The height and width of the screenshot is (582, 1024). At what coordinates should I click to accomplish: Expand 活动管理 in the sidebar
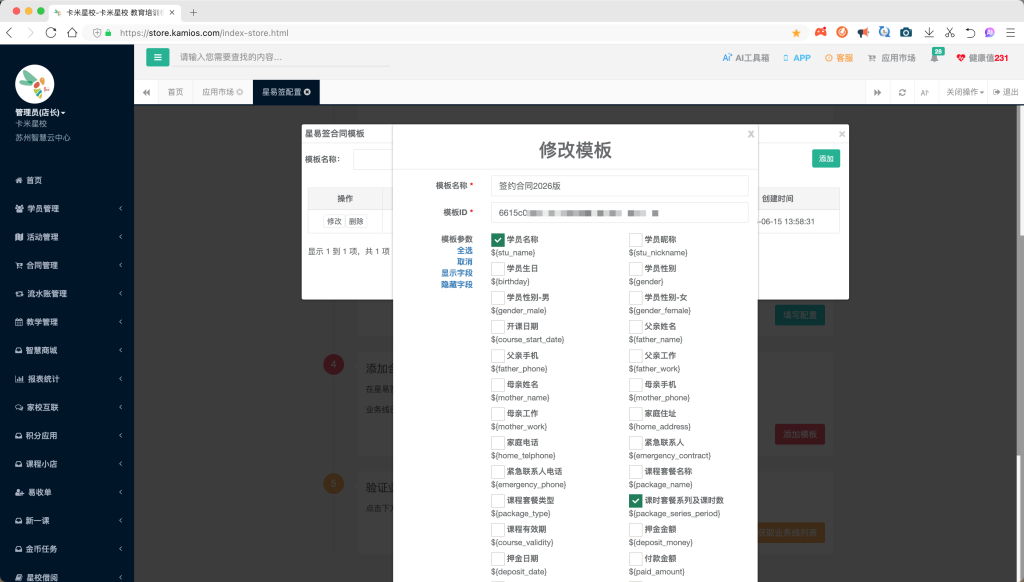pos(67,237)
